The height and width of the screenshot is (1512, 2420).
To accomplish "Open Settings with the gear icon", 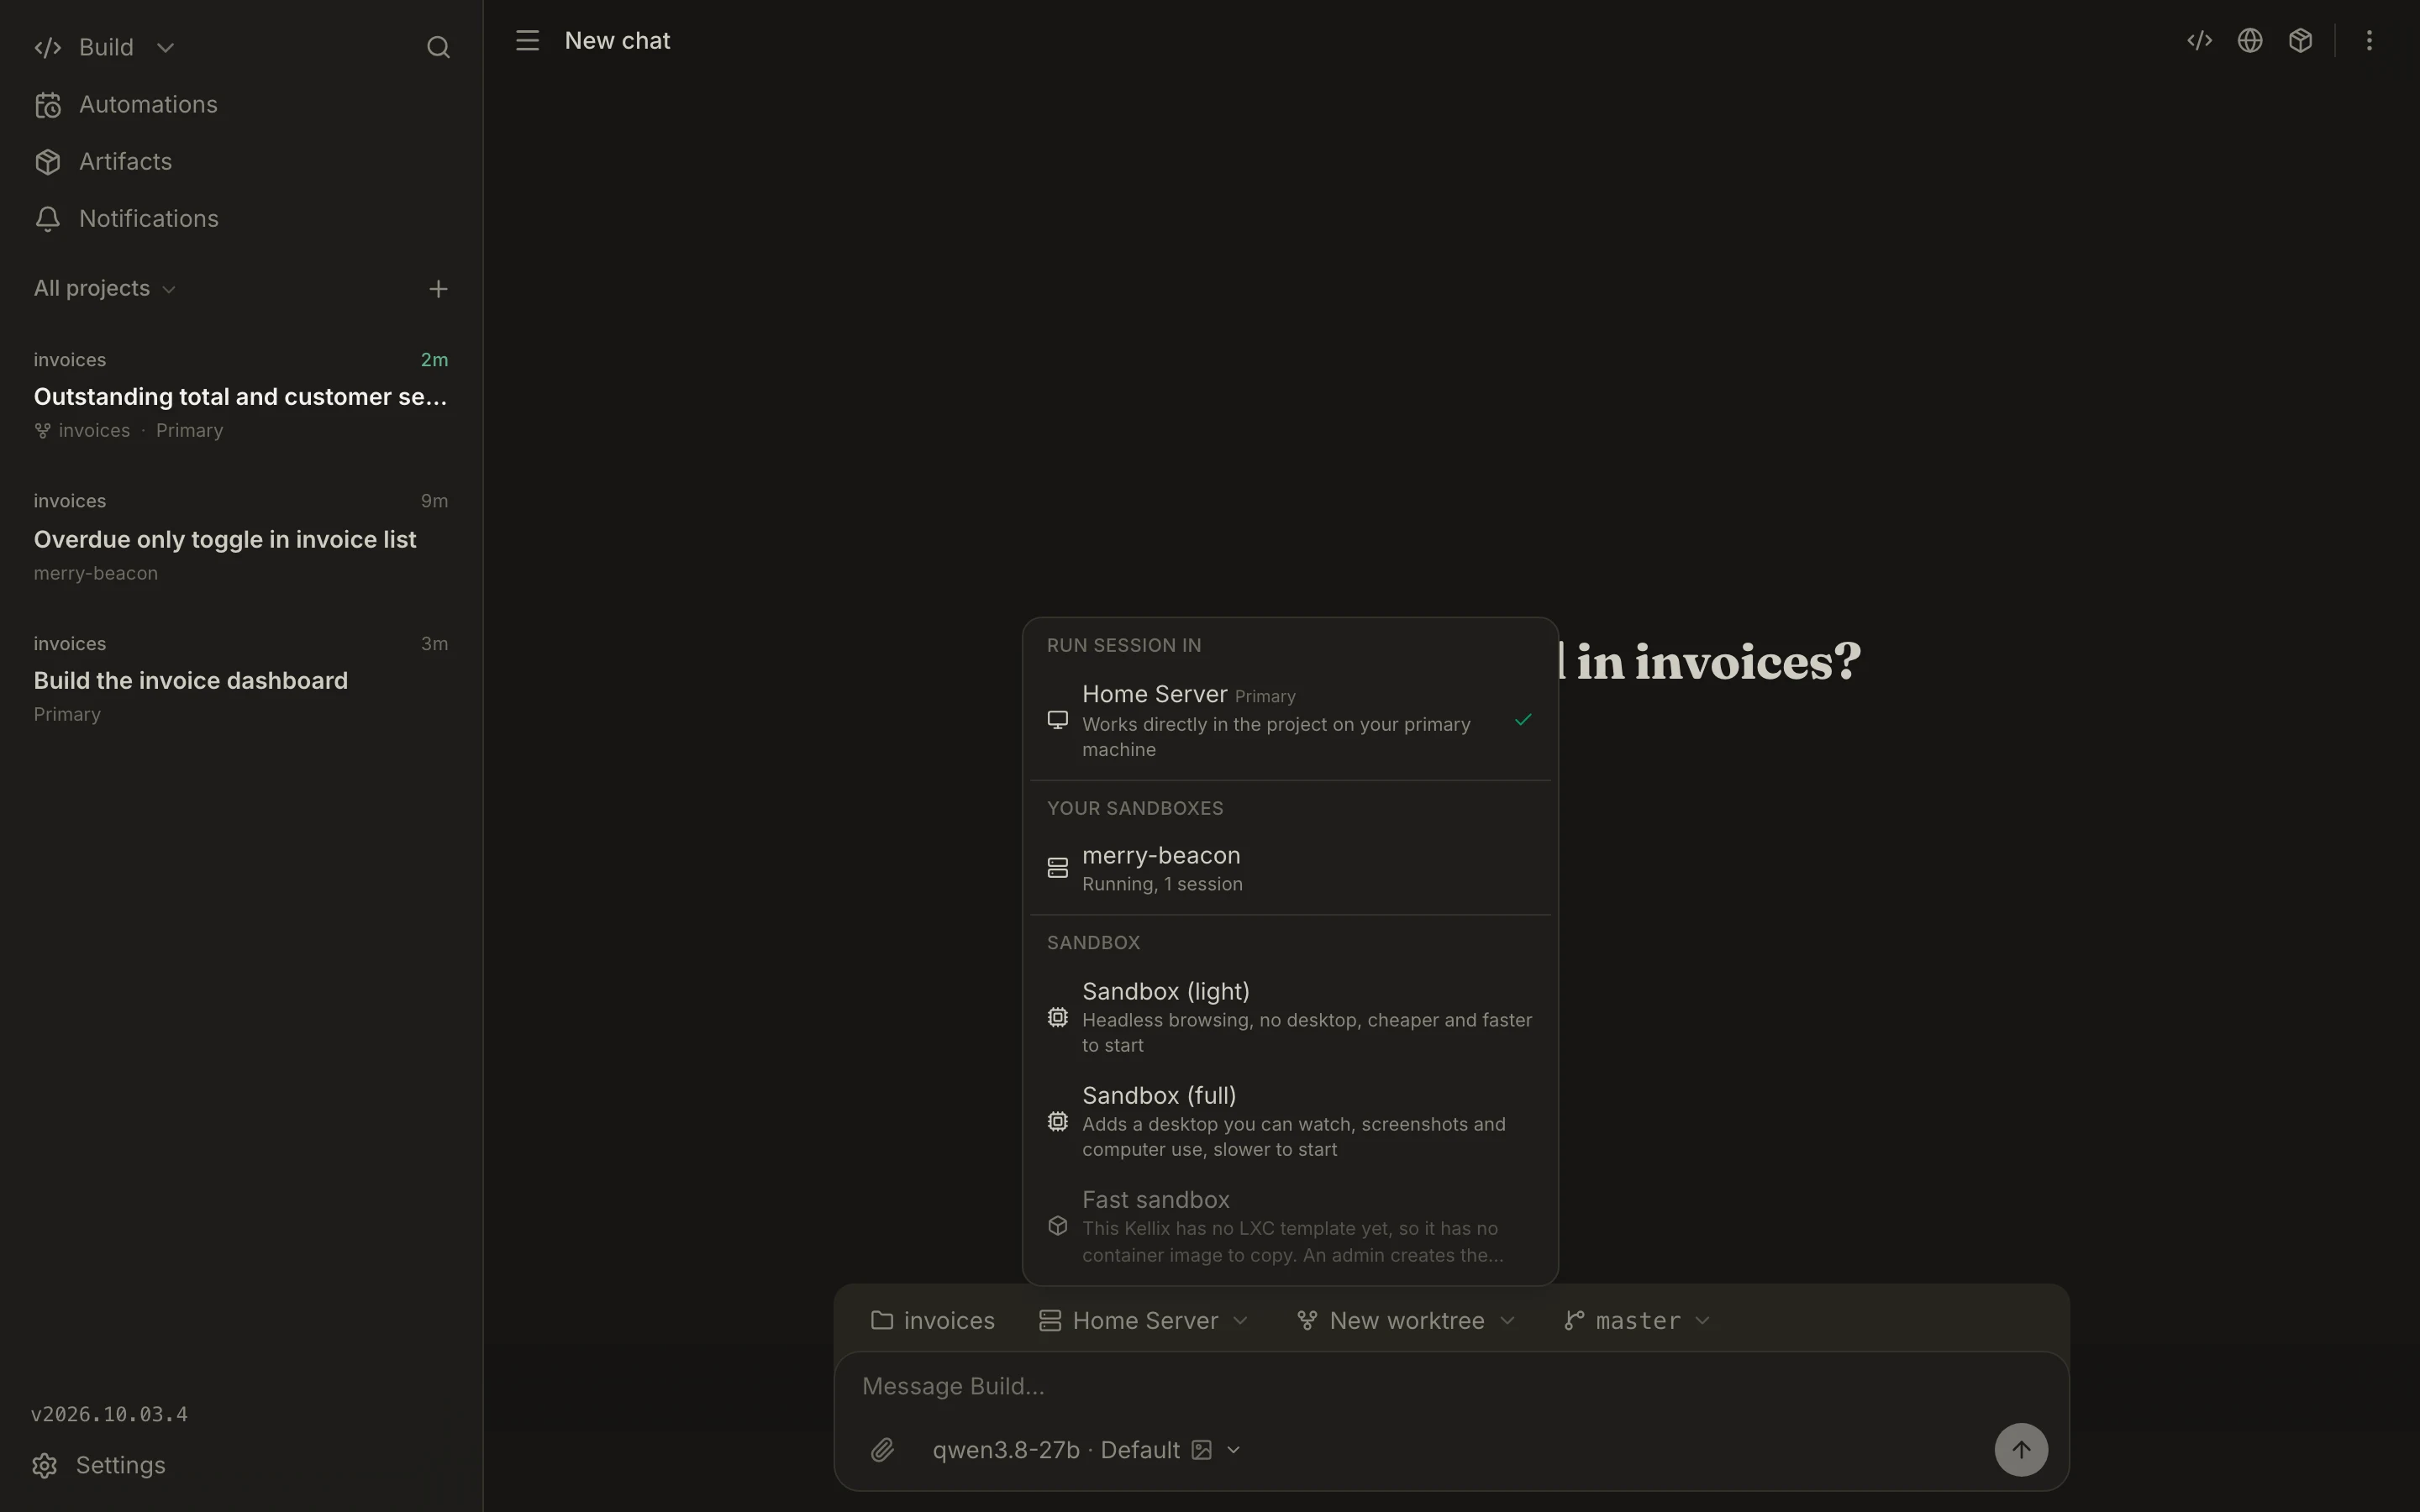I will pyautogui.click(x=99, y=1465).
